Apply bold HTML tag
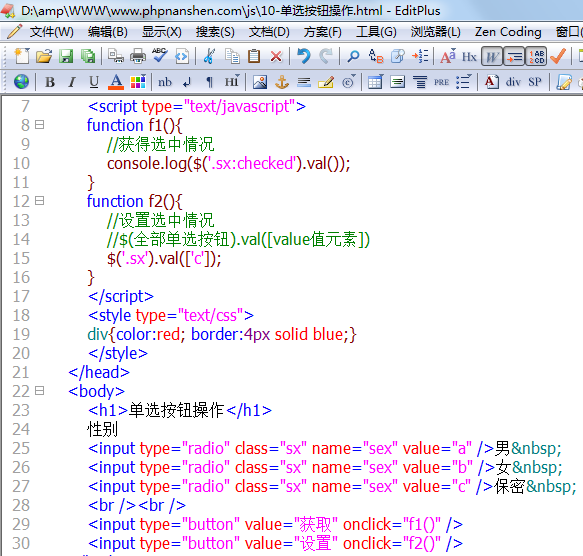Image resolution: width=583 pixels, height=556 pixels. click(x=50, y=82)
